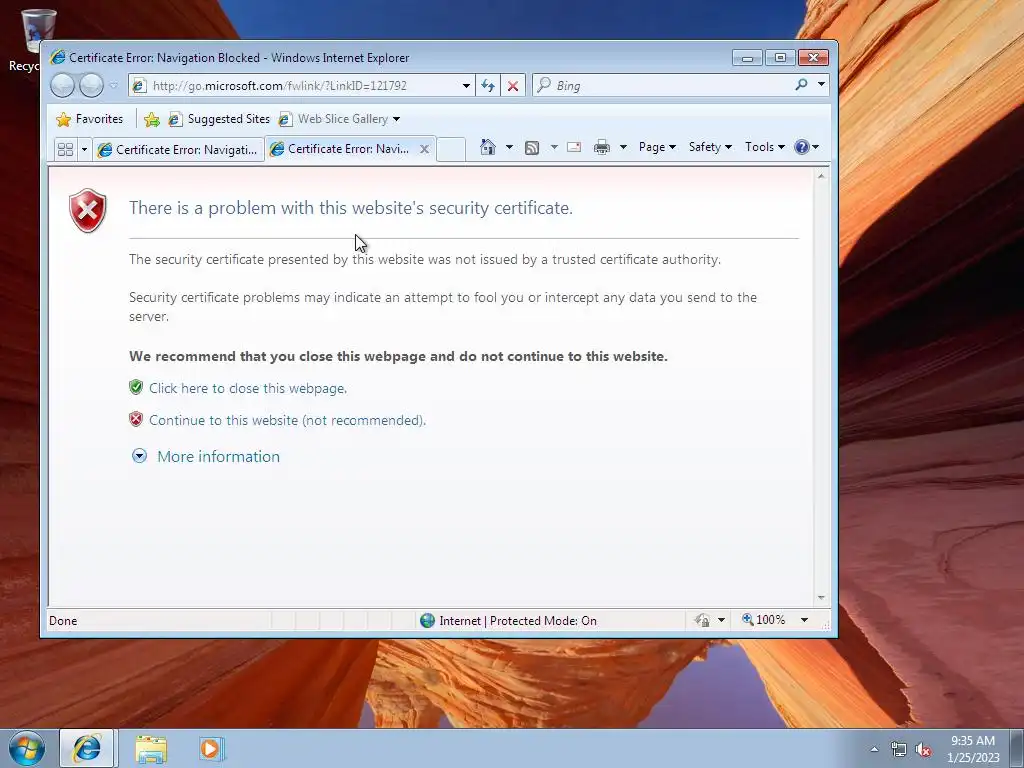Screen dimensions: 1024x768
Task: Click the Internet Protected Mode zone indicator
Action: click(509, 620)
